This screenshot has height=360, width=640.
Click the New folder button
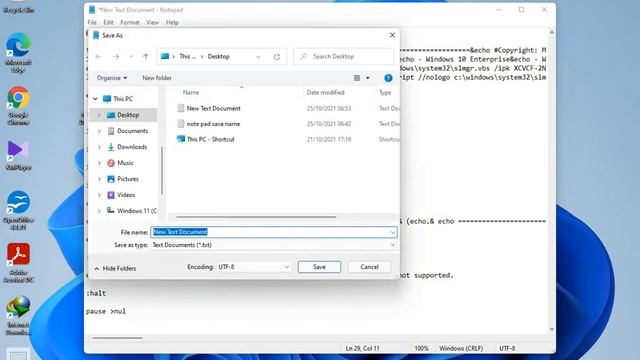[157, 78]
